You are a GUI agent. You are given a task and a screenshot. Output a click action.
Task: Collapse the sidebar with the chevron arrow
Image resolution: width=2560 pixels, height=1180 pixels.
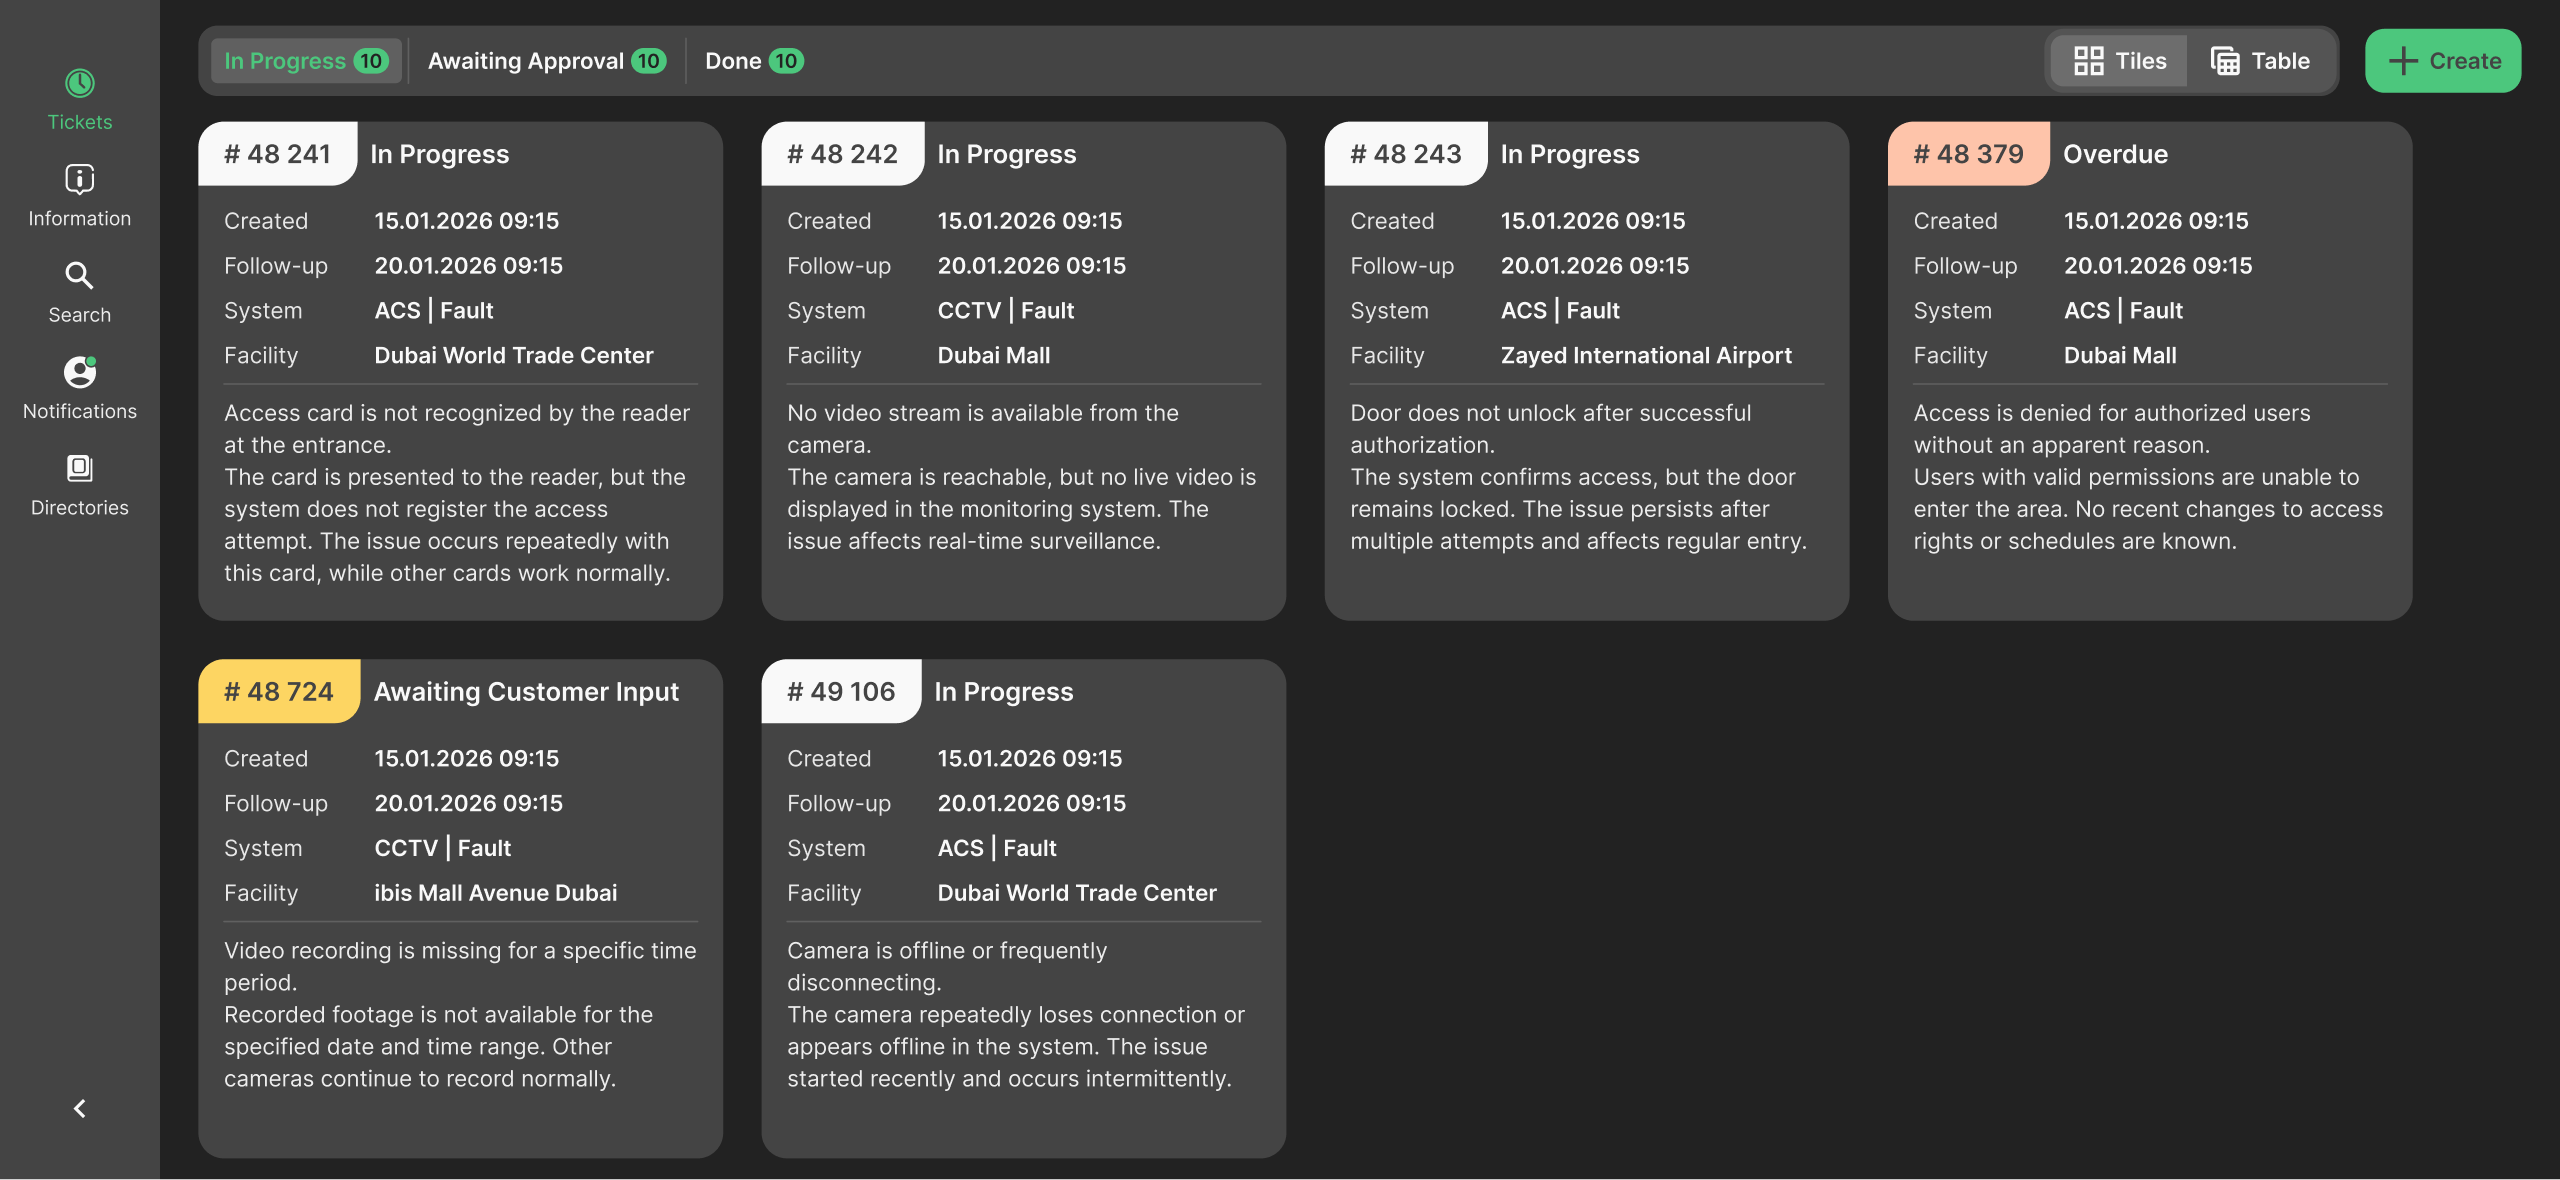coord(80,1108)
